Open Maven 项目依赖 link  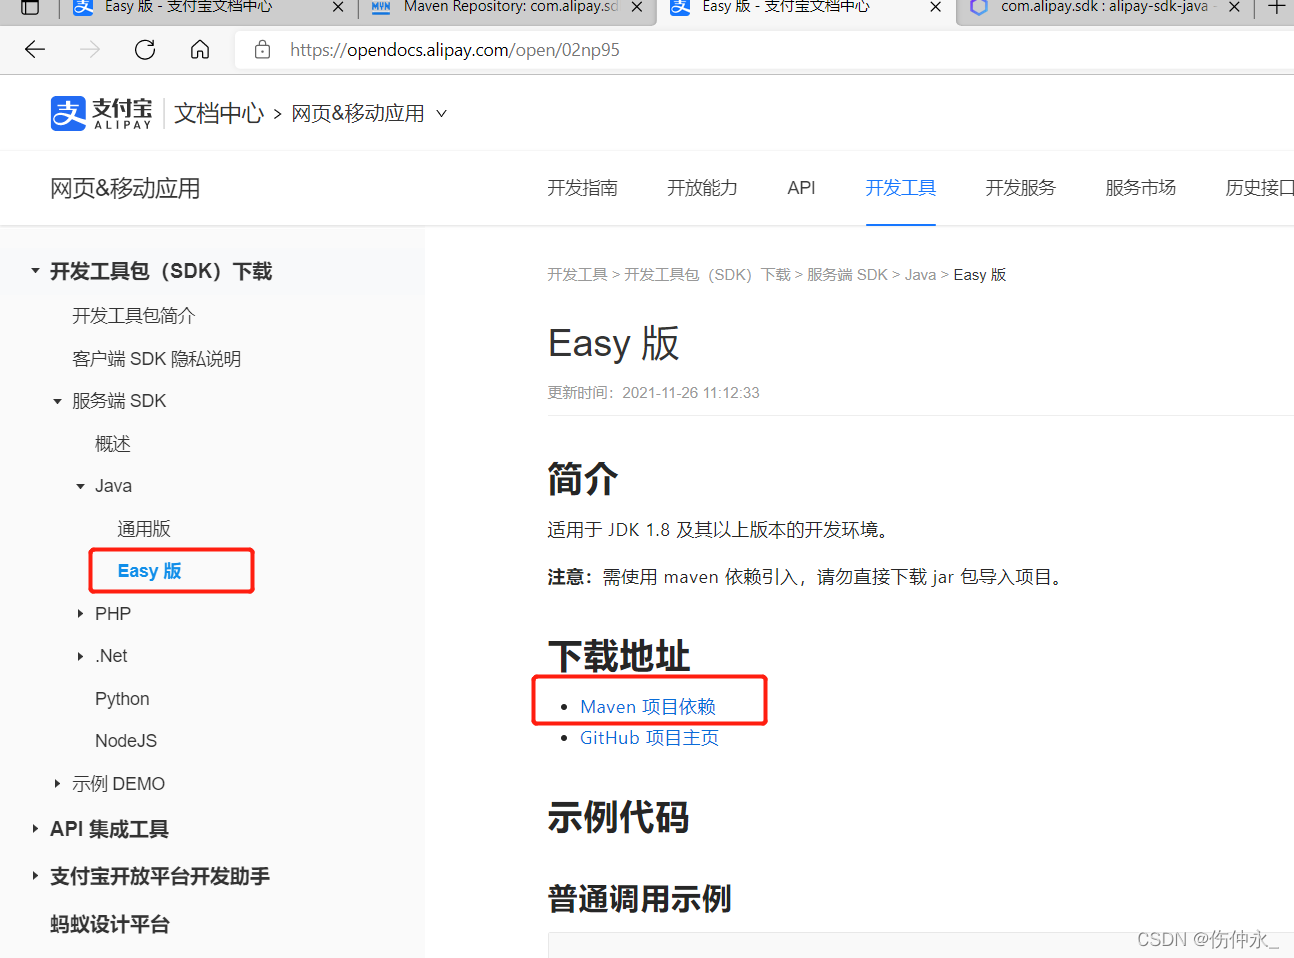click(648, 707)
